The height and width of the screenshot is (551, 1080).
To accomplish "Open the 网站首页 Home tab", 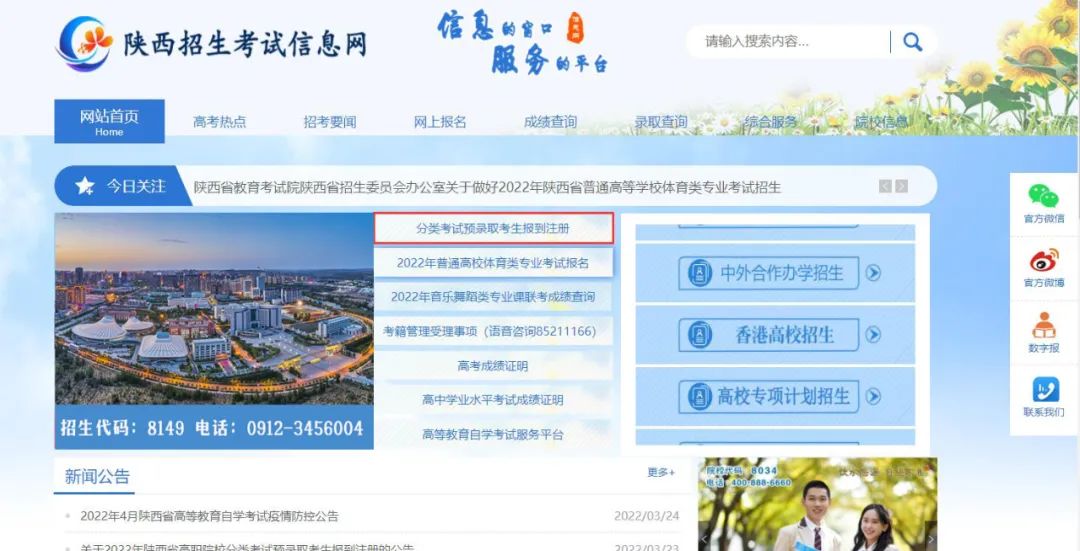I will (x=109, y=121).
